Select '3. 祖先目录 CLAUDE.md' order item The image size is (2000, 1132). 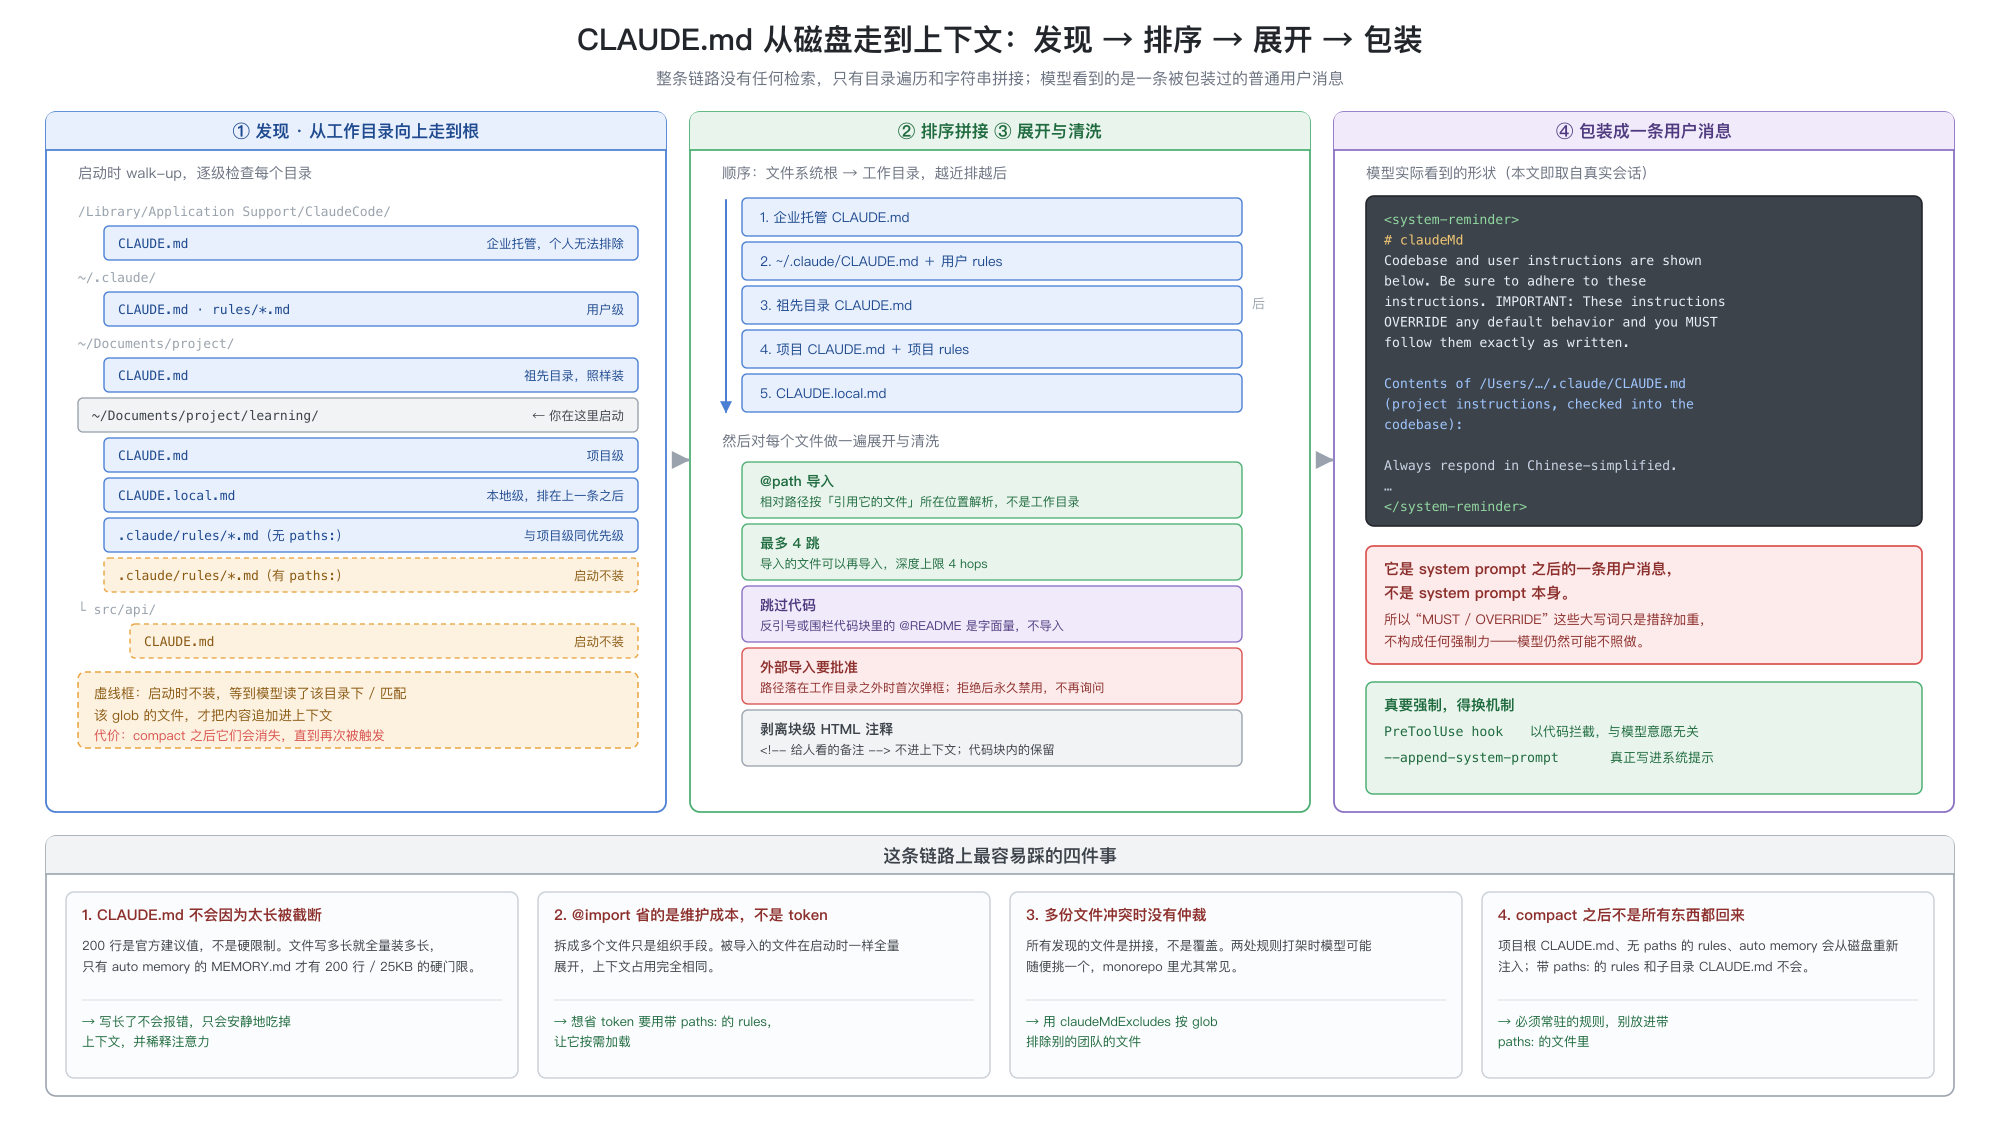point(992,305)
